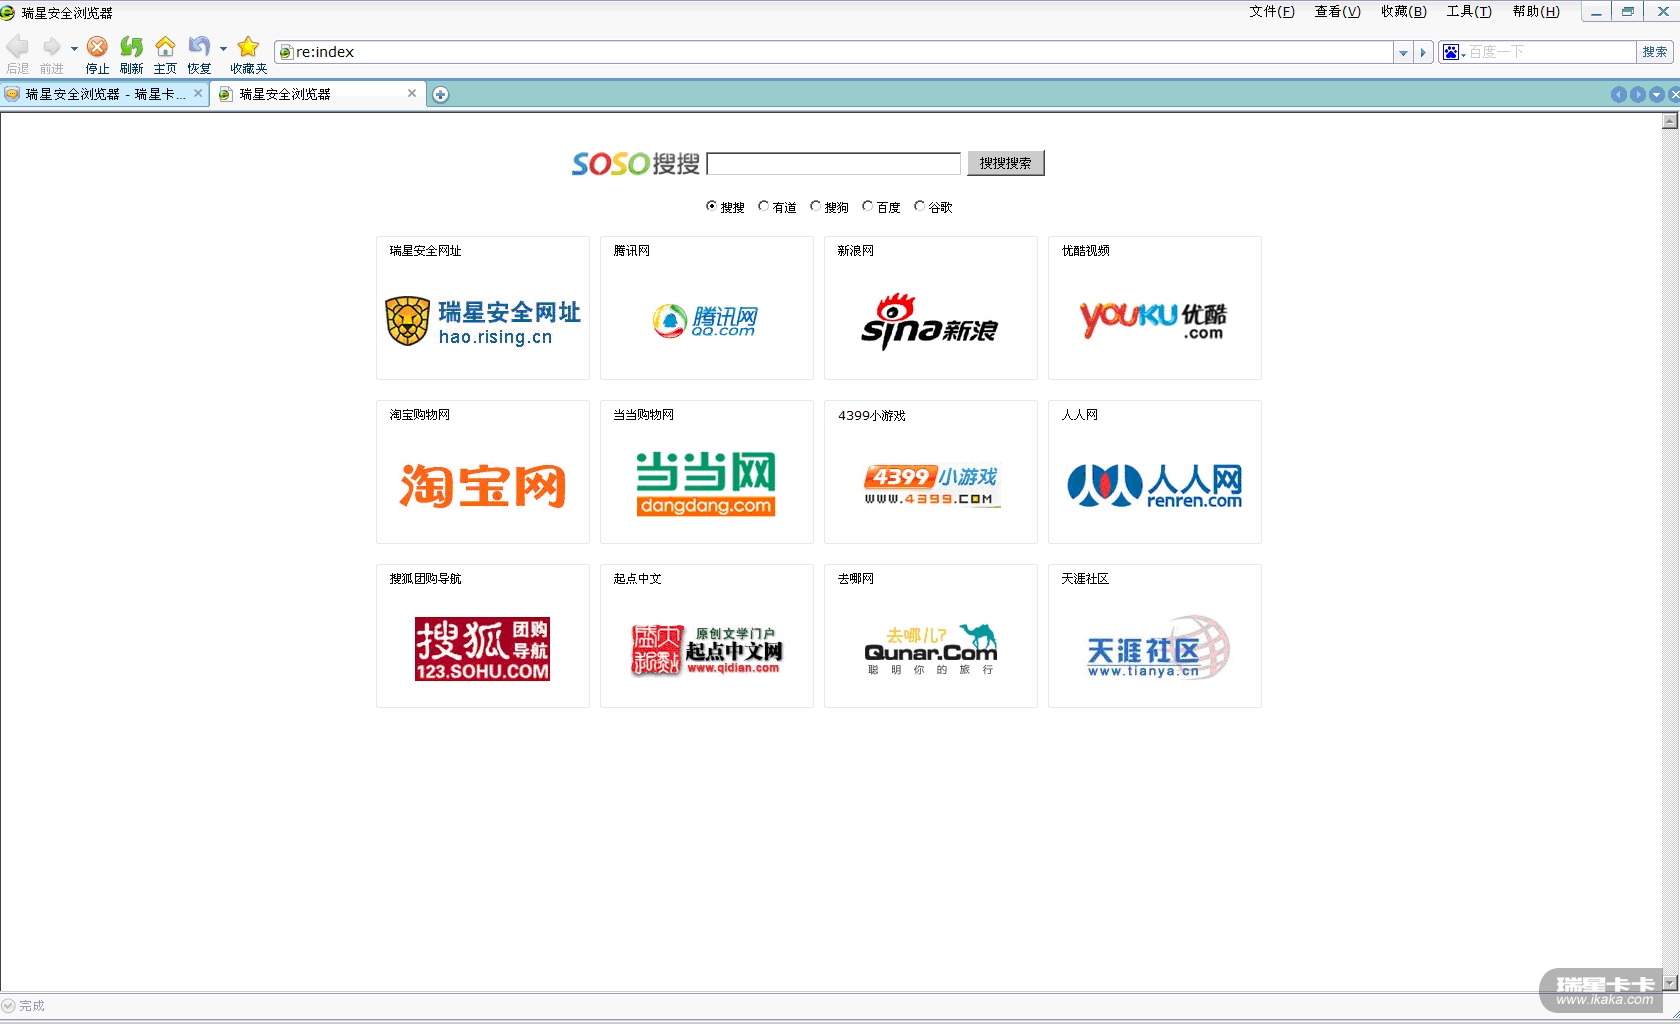Open the Qunar.Com 去哪儿 thumbnail

[x=931, y=650]
